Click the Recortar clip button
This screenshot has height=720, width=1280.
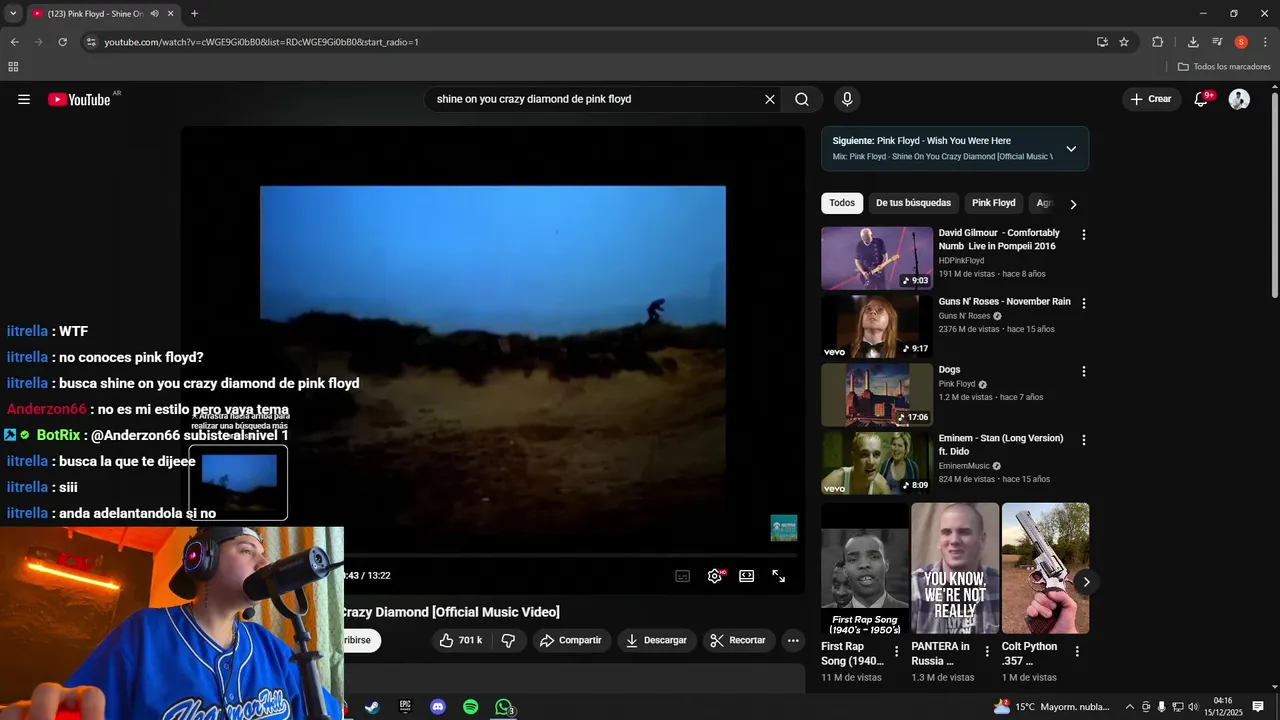tap(738, 640)
